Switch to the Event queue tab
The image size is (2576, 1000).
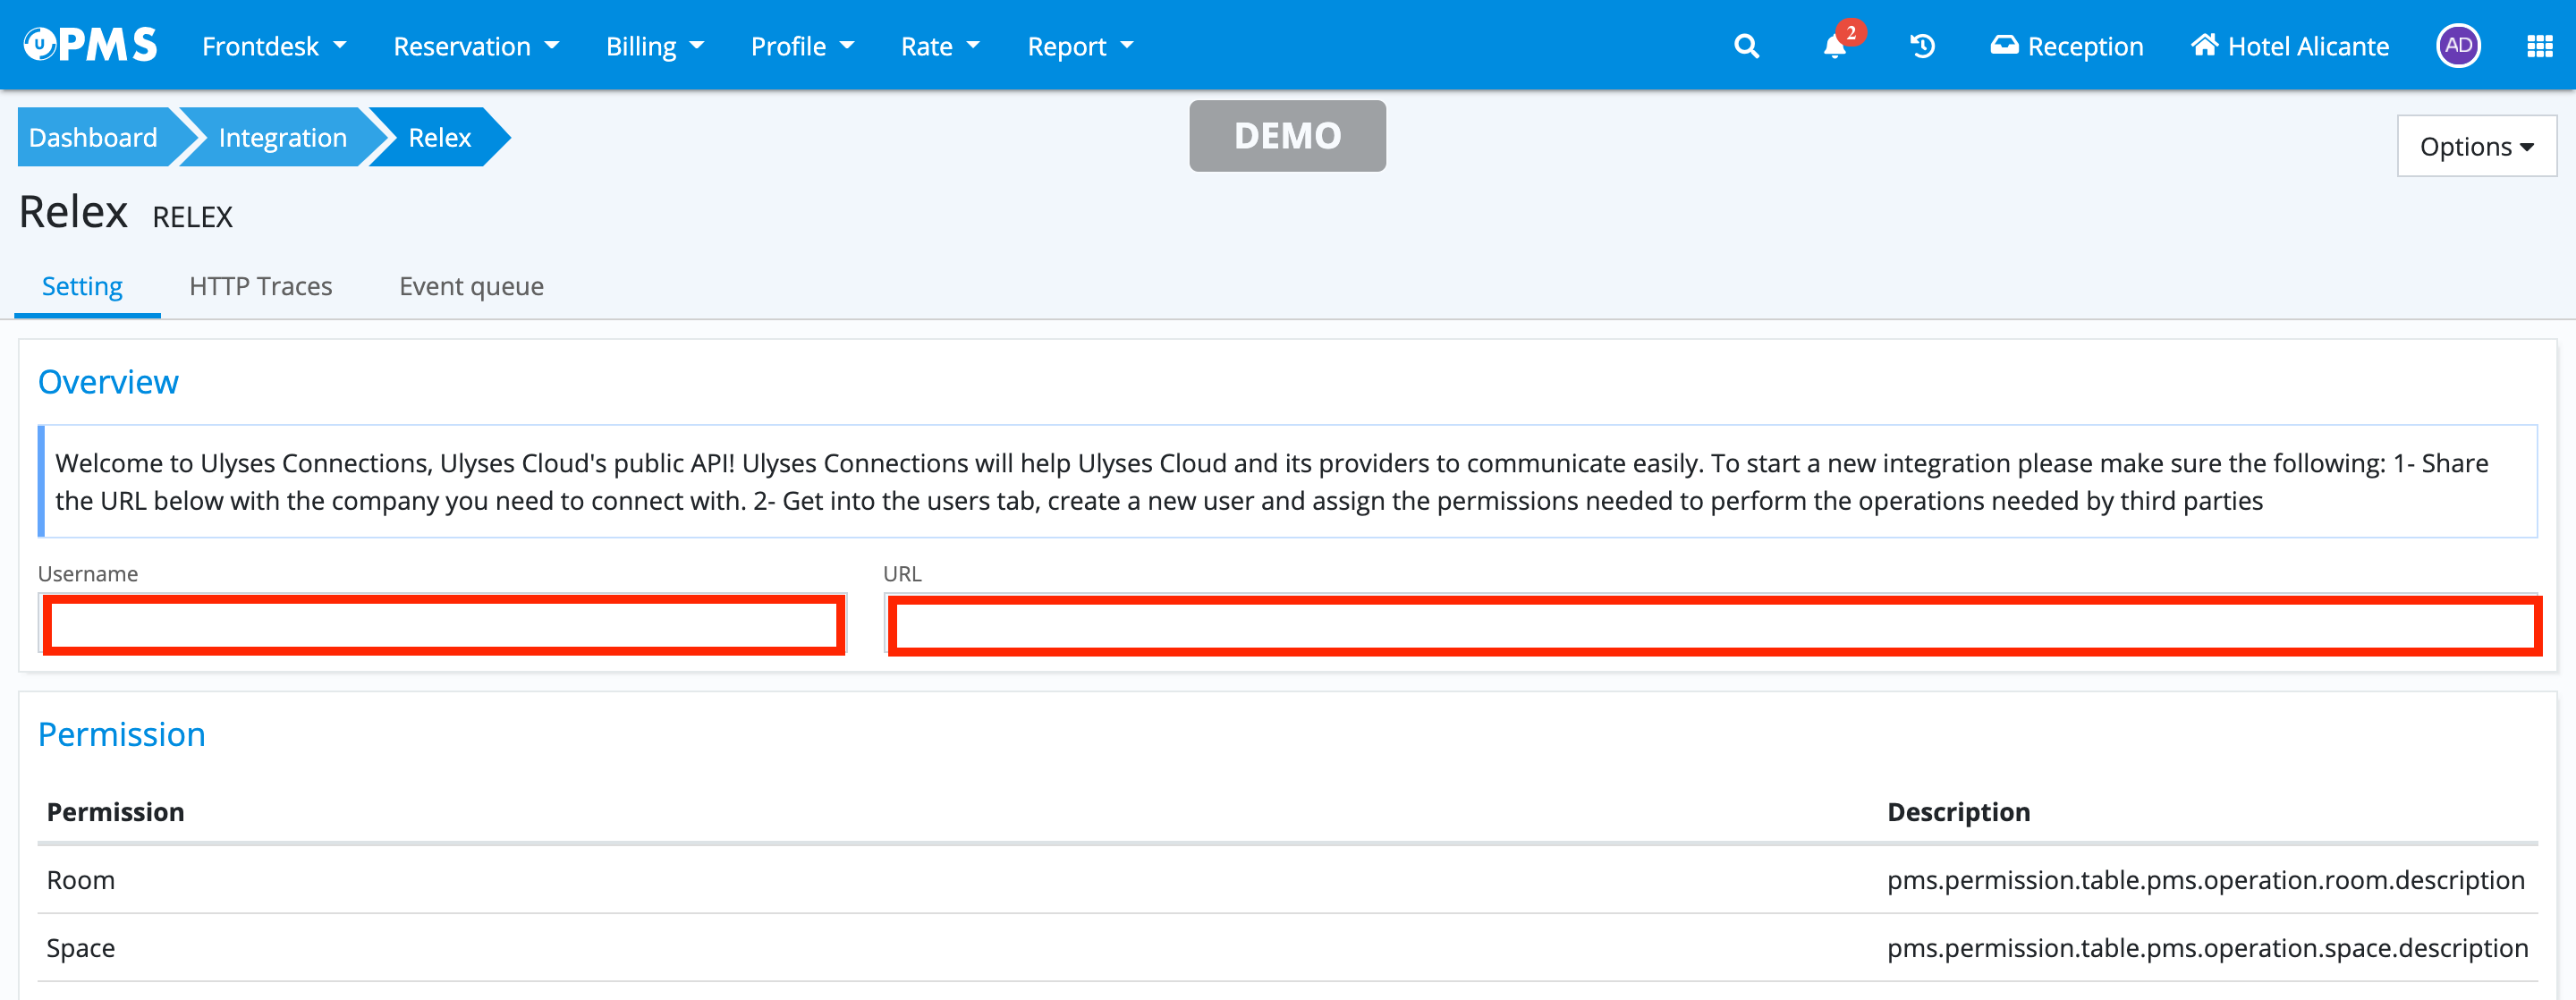coord(471,286)
